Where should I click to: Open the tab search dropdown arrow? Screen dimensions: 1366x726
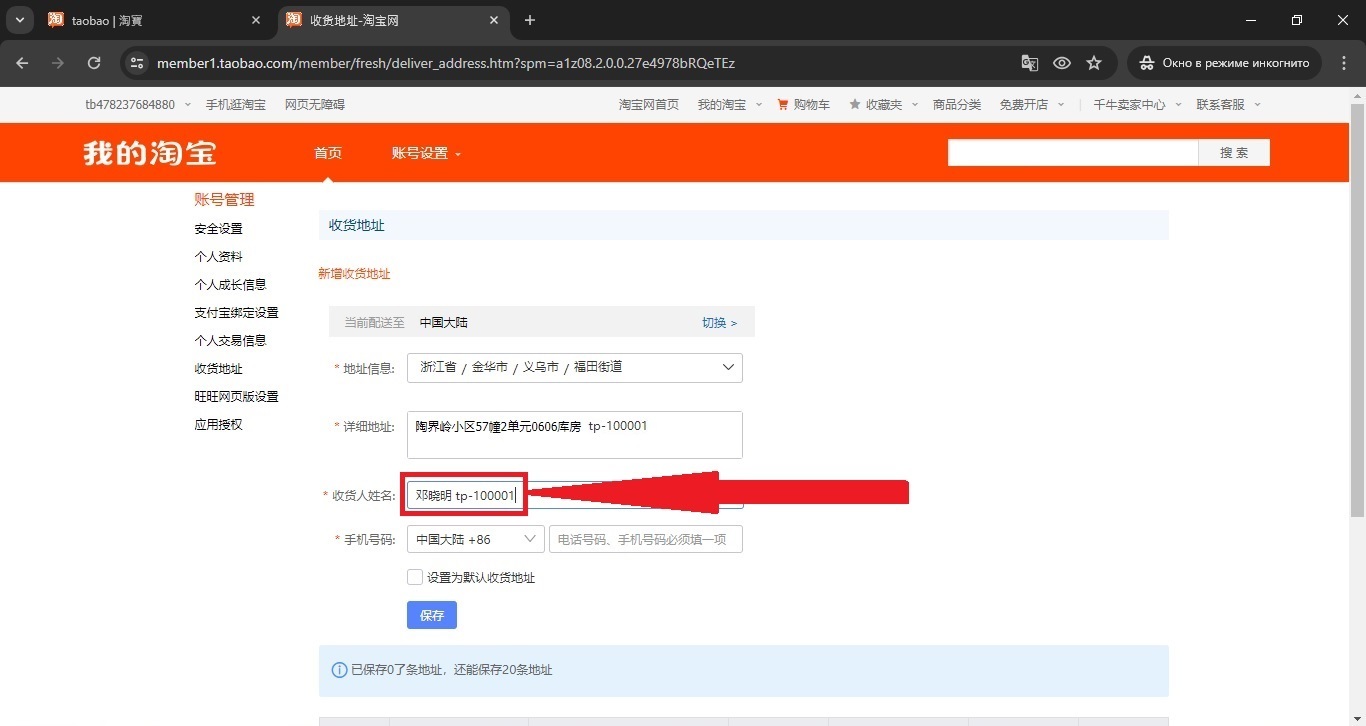tap(19, 20)
